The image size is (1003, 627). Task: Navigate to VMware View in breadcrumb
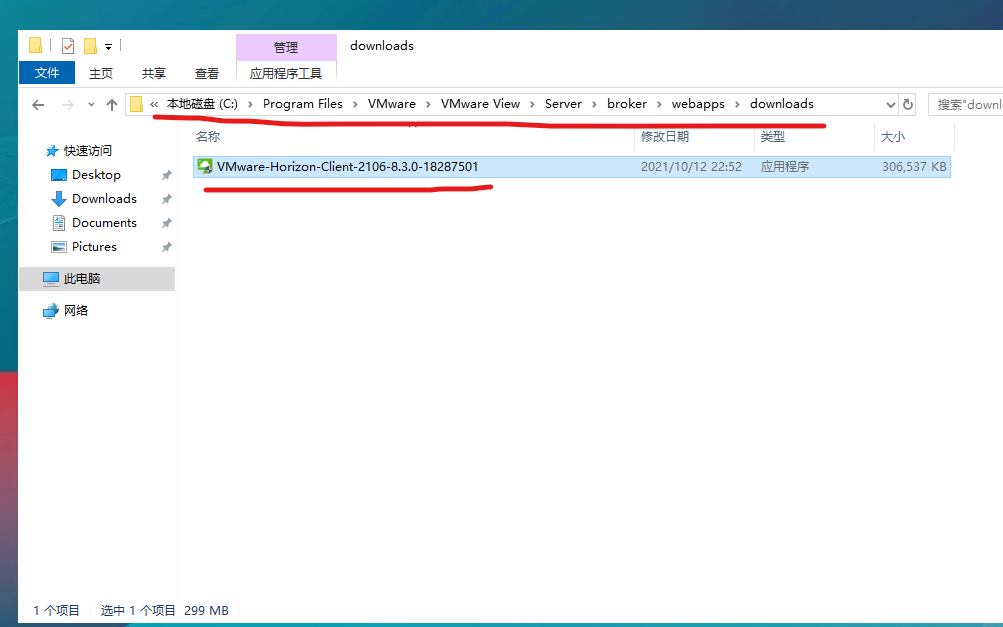click(480, 104)
